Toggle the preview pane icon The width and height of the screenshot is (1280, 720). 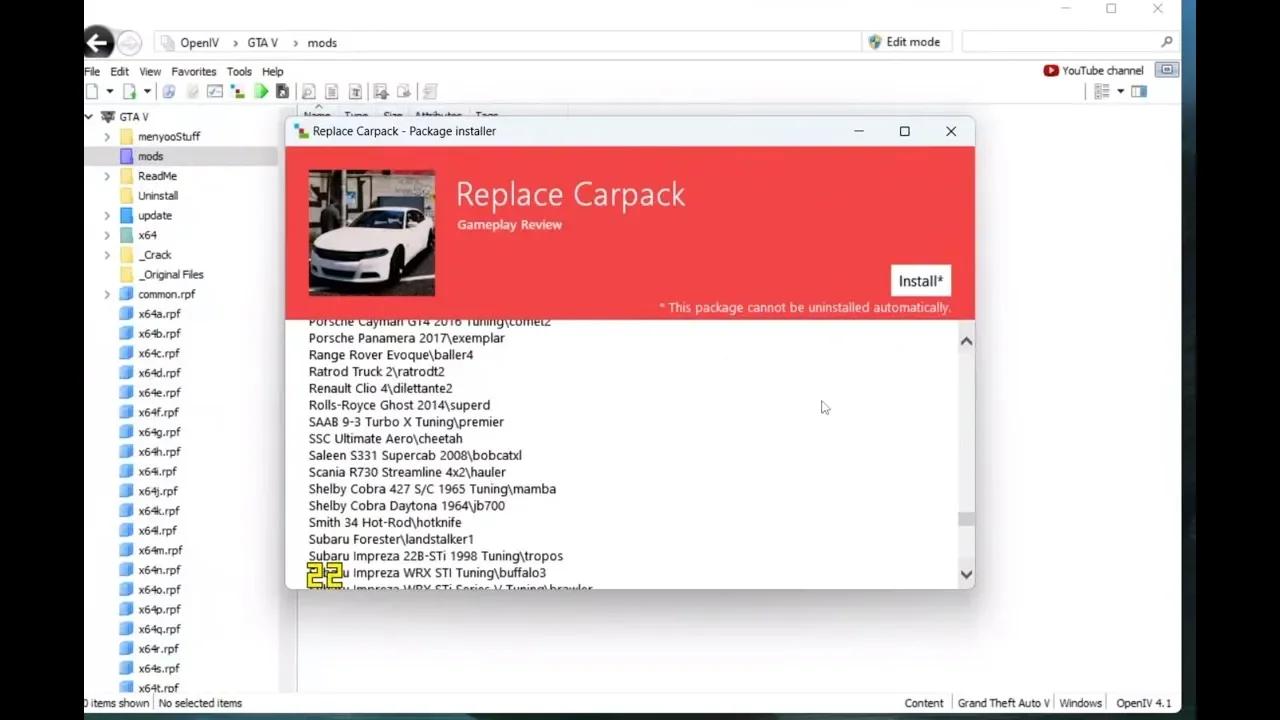click(1138, 91)
